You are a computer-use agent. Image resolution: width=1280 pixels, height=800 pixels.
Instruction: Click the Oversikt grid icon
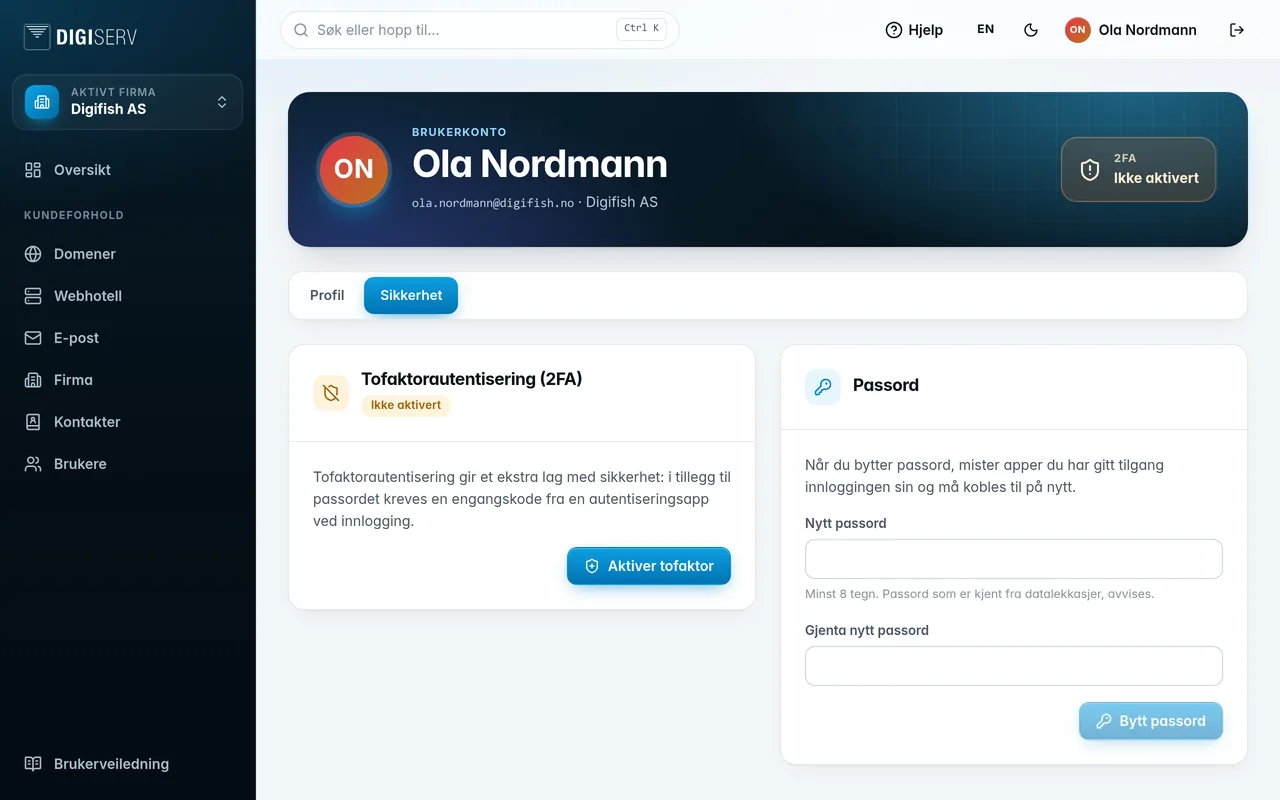33,170
